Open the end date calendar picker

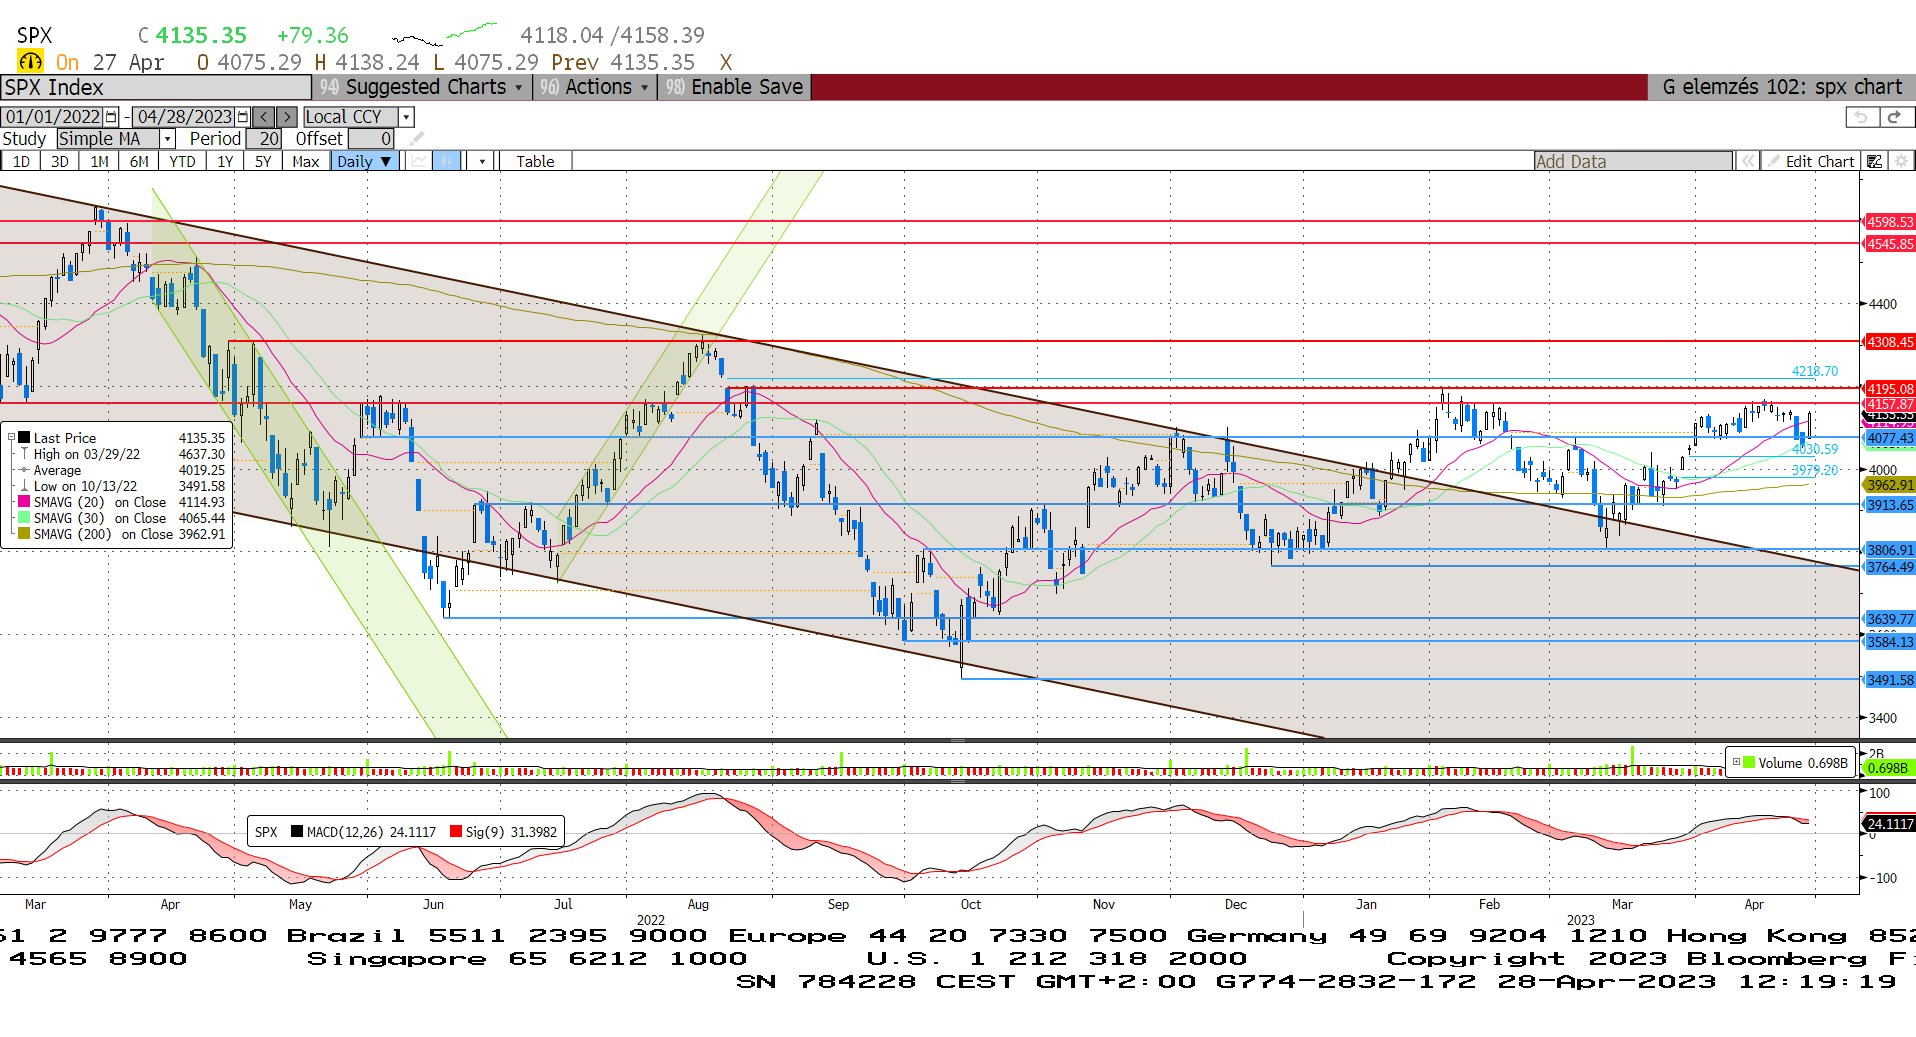(x=242, y=117)
